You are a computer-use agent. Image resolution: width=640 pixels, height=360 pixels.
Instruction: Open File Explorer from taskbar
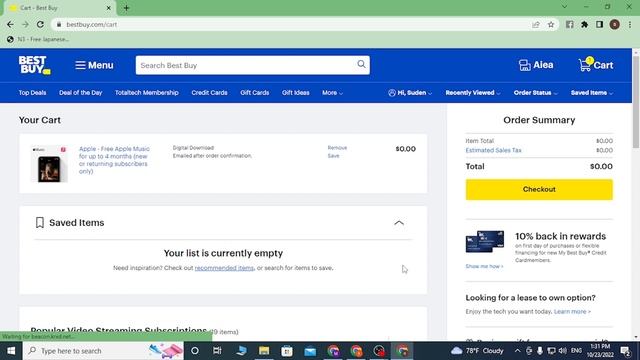point(264,351)
